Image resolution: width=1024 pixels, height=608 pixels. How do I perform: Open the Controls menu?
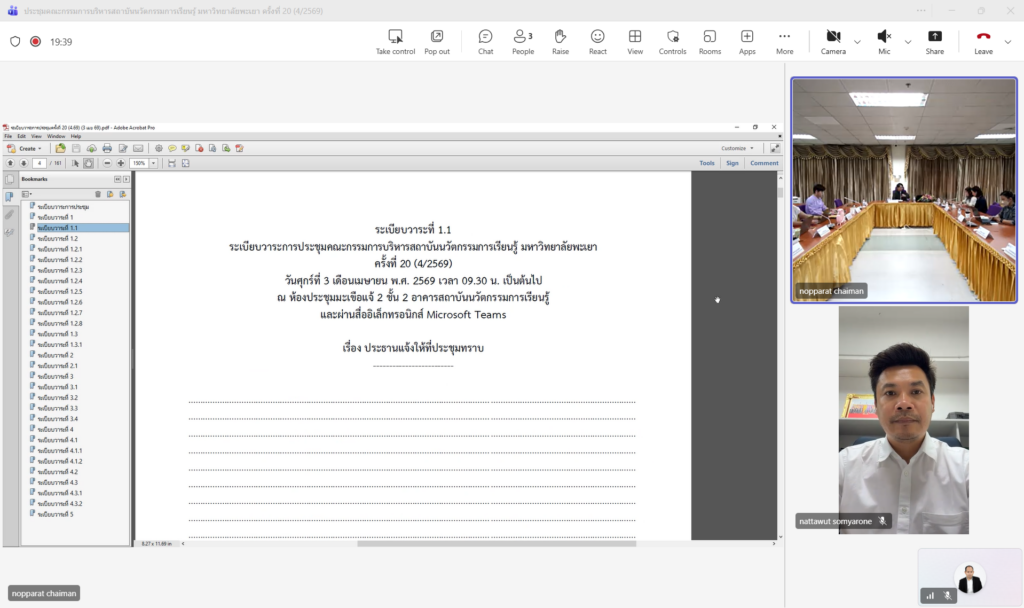pos(672,41)
